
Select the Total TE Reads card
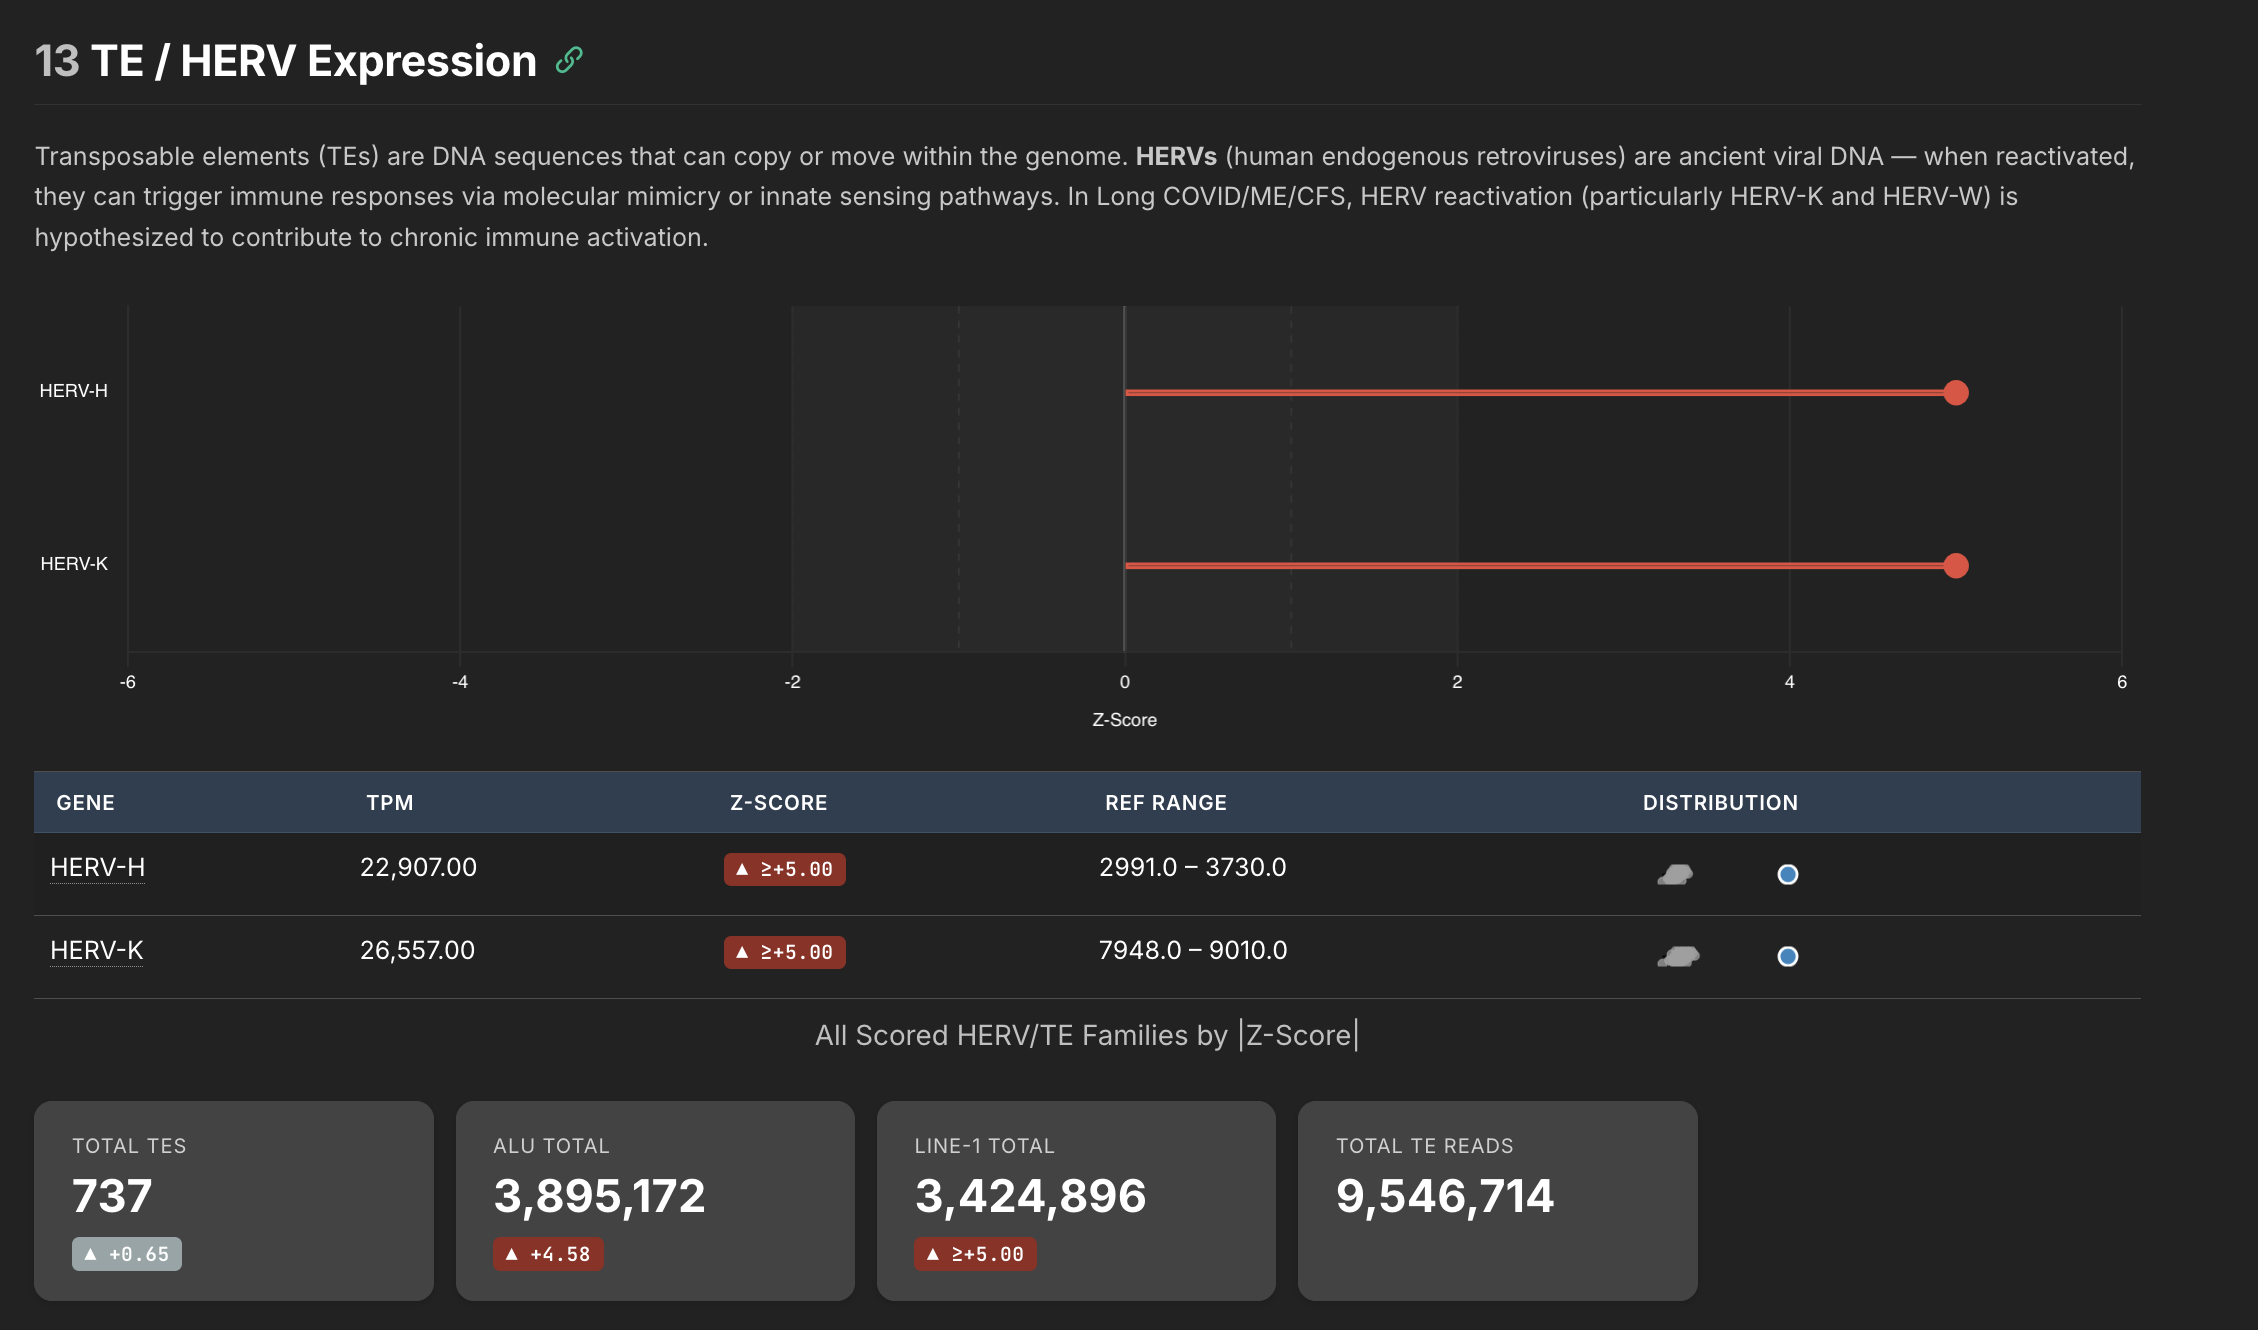1496,1200
